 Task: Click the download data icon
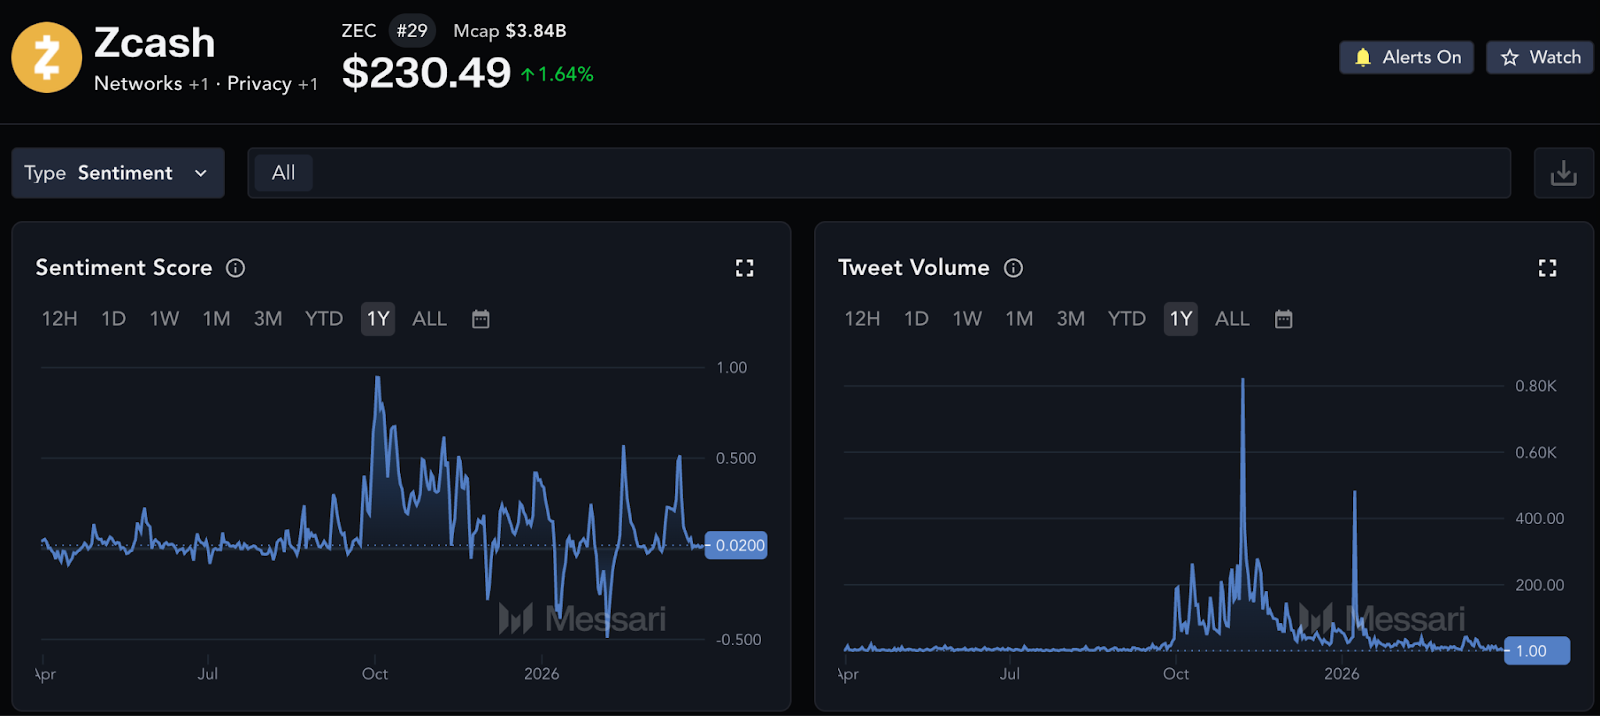(x=1563, y=173)
